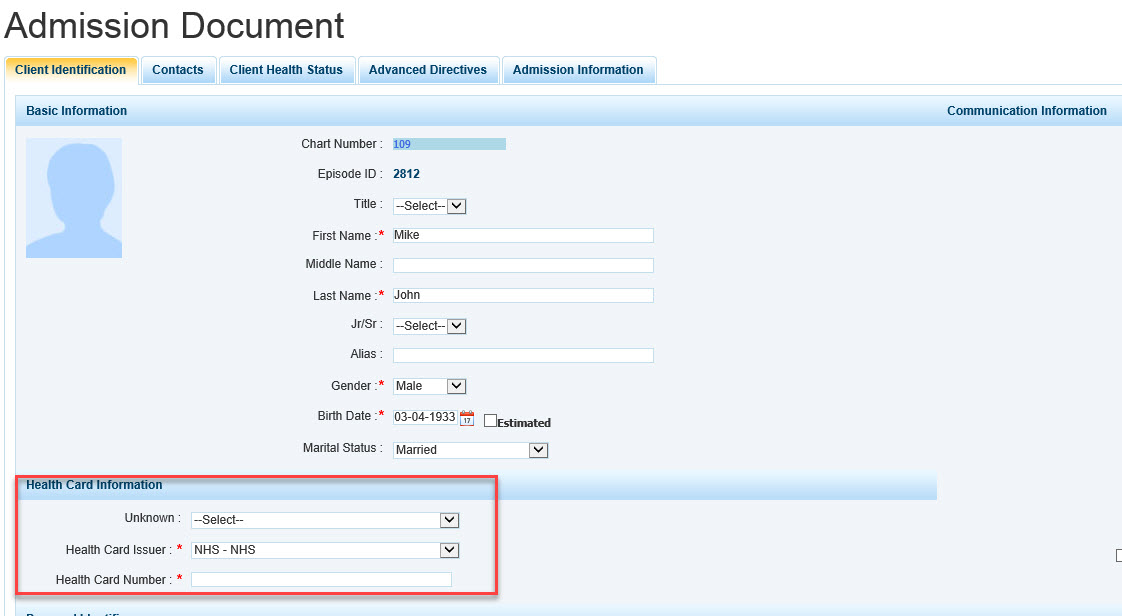
Task: Check the Estimated birth date checkbox
Action: 490,421
